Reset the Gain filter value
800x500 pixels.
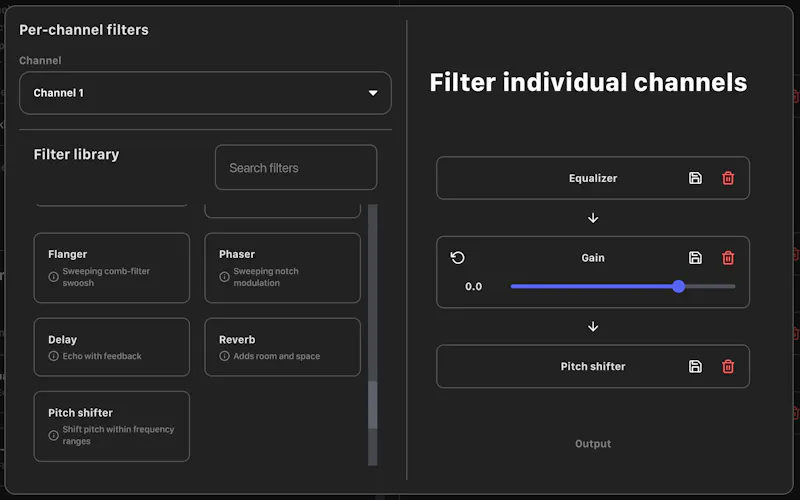click(x=458, y=258)
